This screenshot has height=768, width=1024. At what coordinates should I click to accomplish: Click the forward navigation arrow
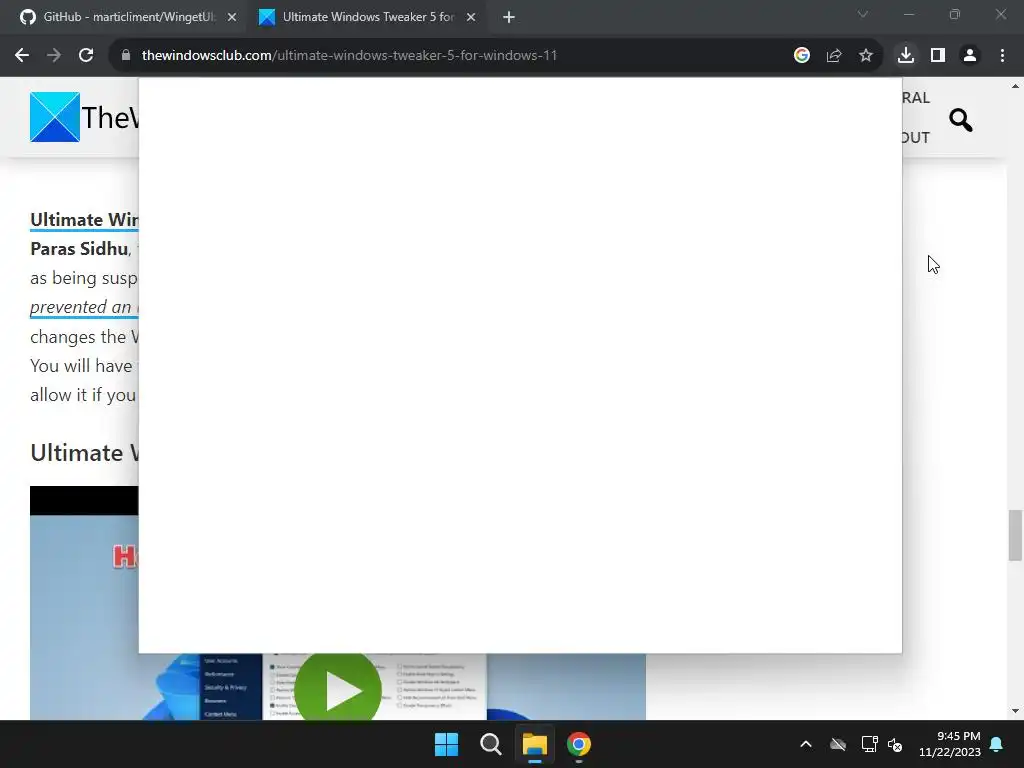pyautogui.click(x=54, y=56)
